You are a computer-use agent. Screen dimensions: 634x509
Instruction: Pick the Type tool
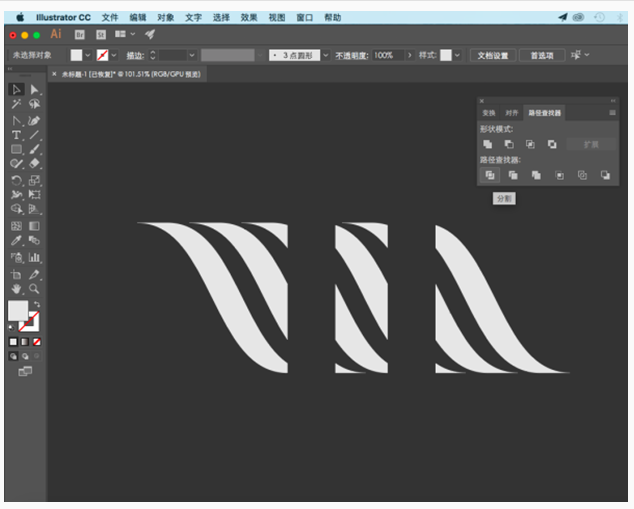(x=17, y=135)
